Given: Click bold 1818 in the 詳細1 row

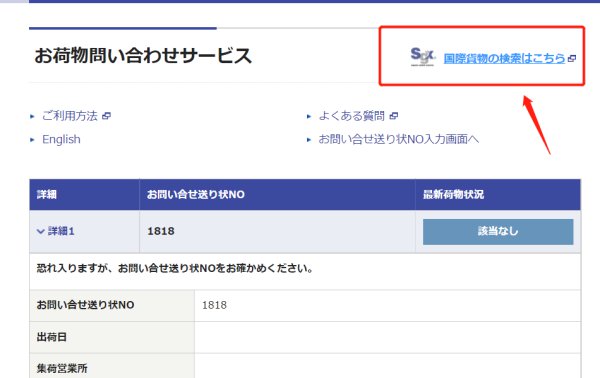Looking at the screenshot, I should 161,231.
